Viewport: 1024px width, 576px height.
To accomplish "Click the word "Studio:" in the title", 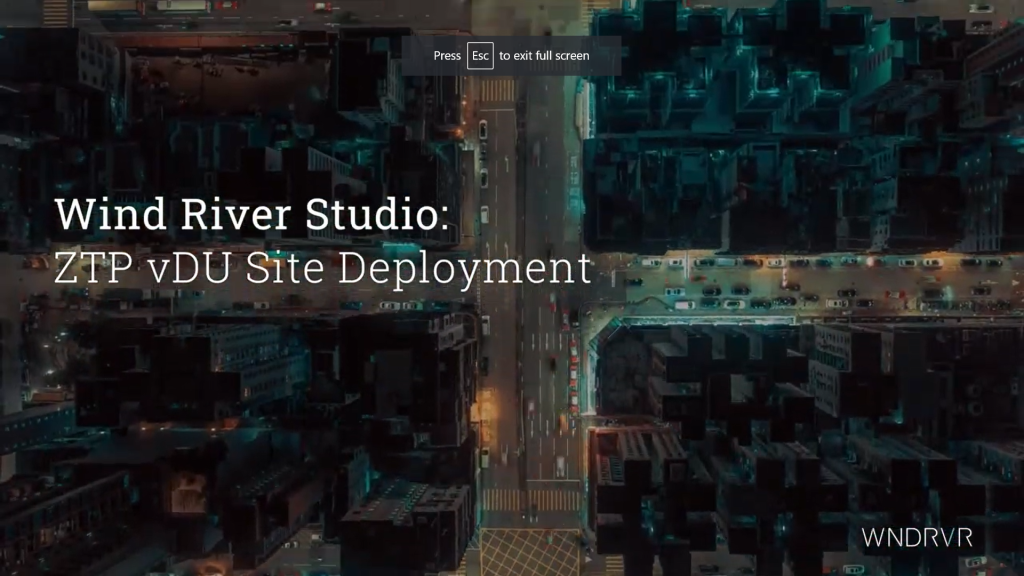I will (387, 214).
